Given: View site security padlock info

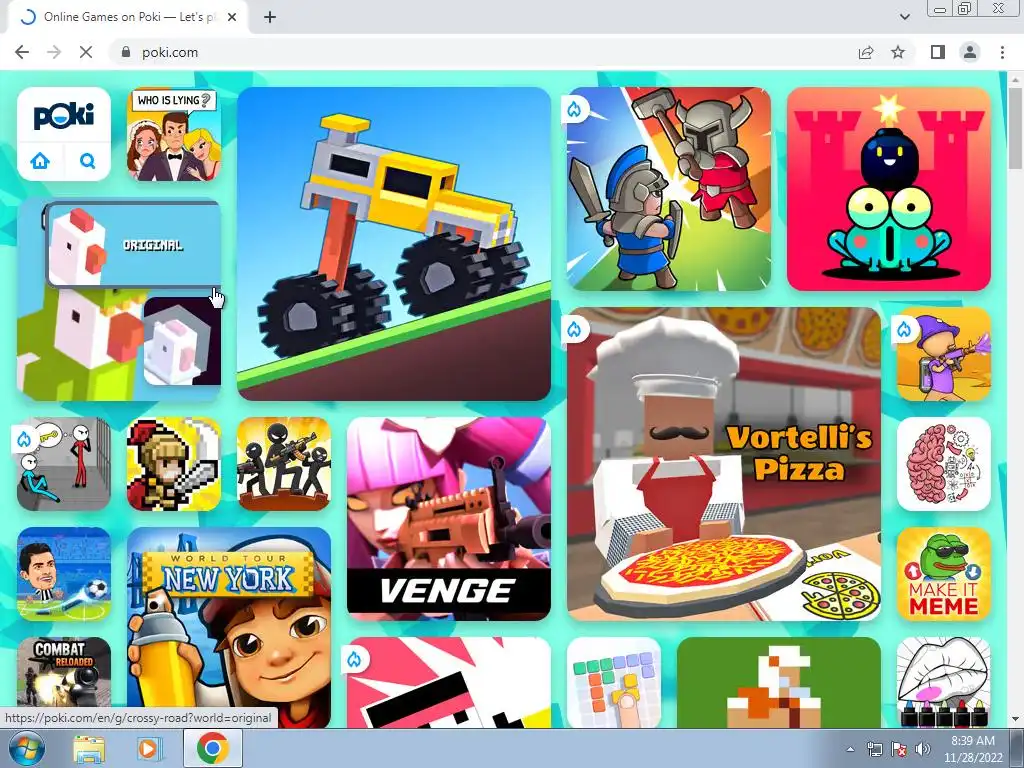Looking at the screenshot, I should tap(126, 52).
